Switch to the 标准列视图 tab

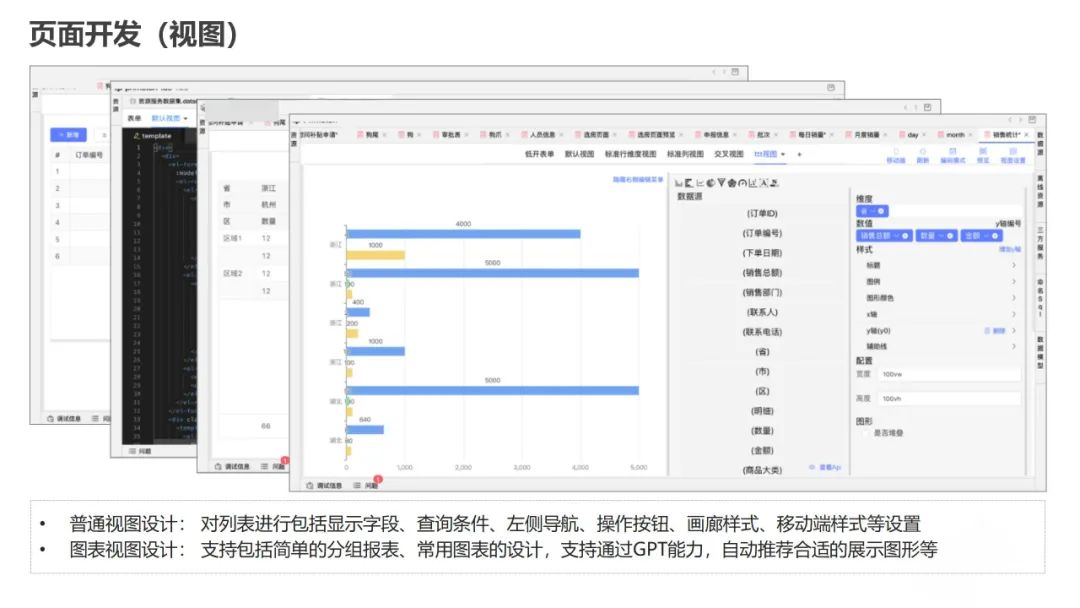685,154
